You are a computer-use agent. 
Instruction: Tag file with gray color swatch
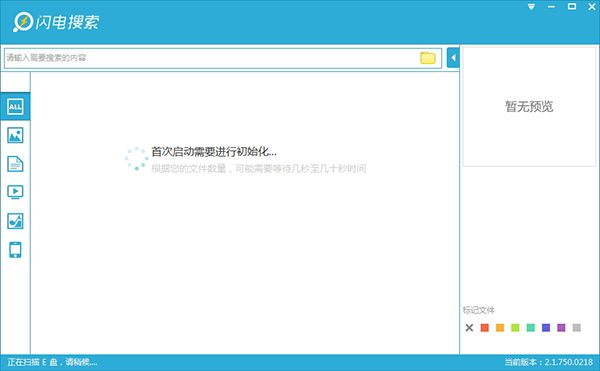click(x=577, y=328)
